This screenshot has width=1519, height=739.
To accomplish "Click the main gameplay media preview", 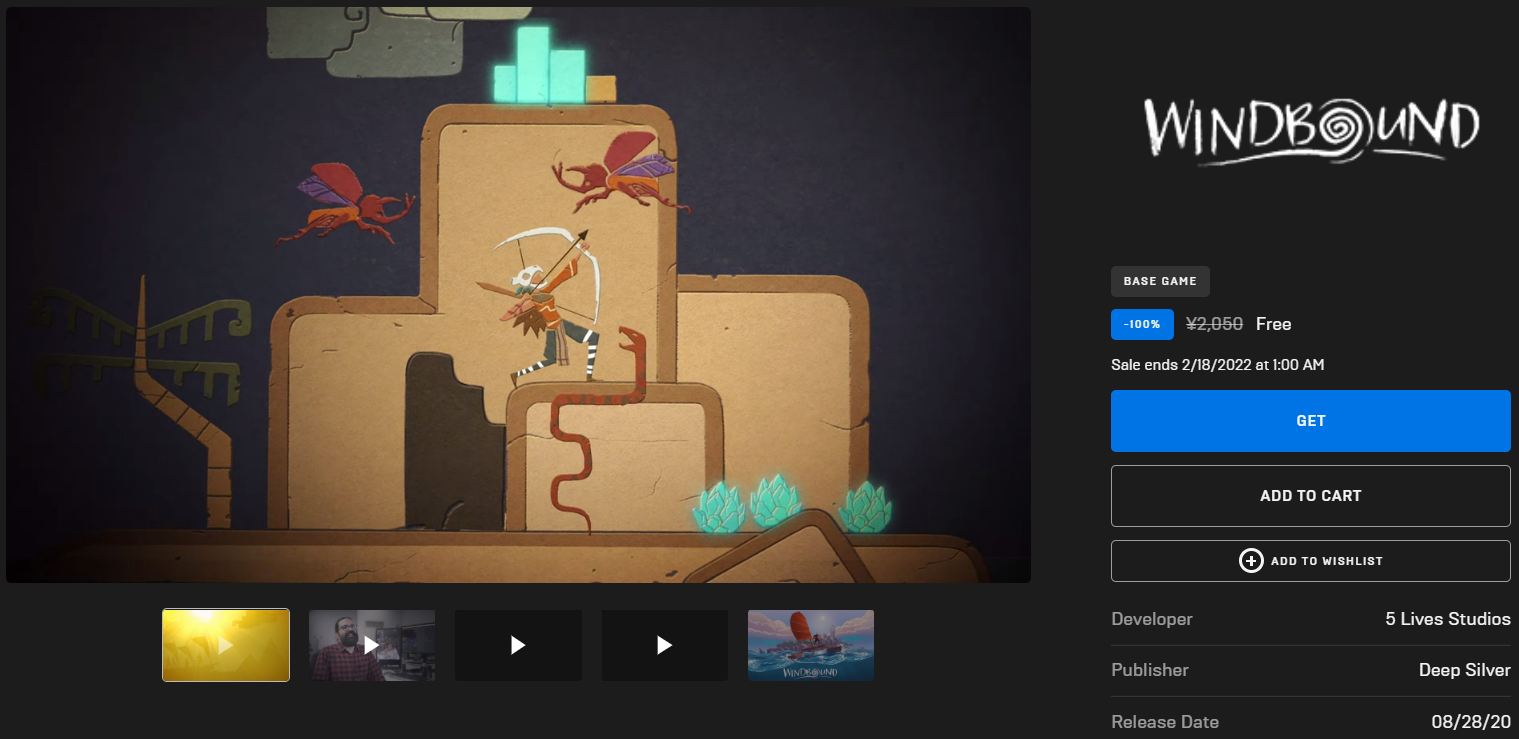I will coord(518,295).
